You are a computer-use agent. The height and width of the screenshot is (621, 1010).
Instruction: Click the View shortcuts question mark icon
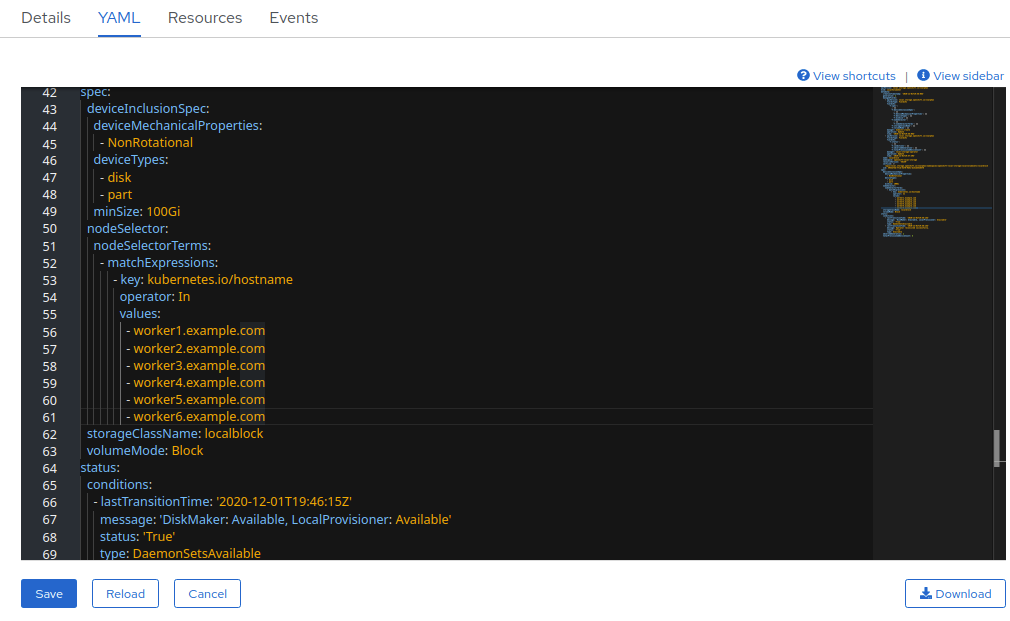pos(803,76)
